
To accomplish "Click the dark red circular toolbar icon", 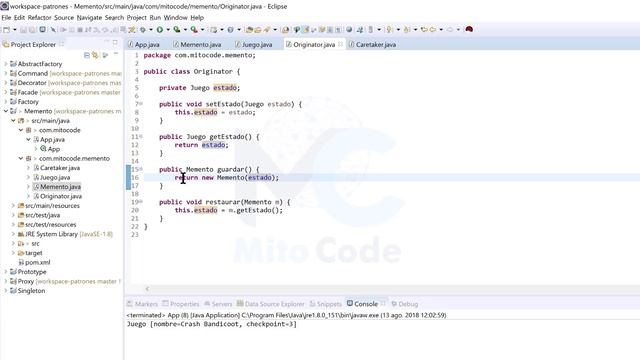I will (469, 29).
